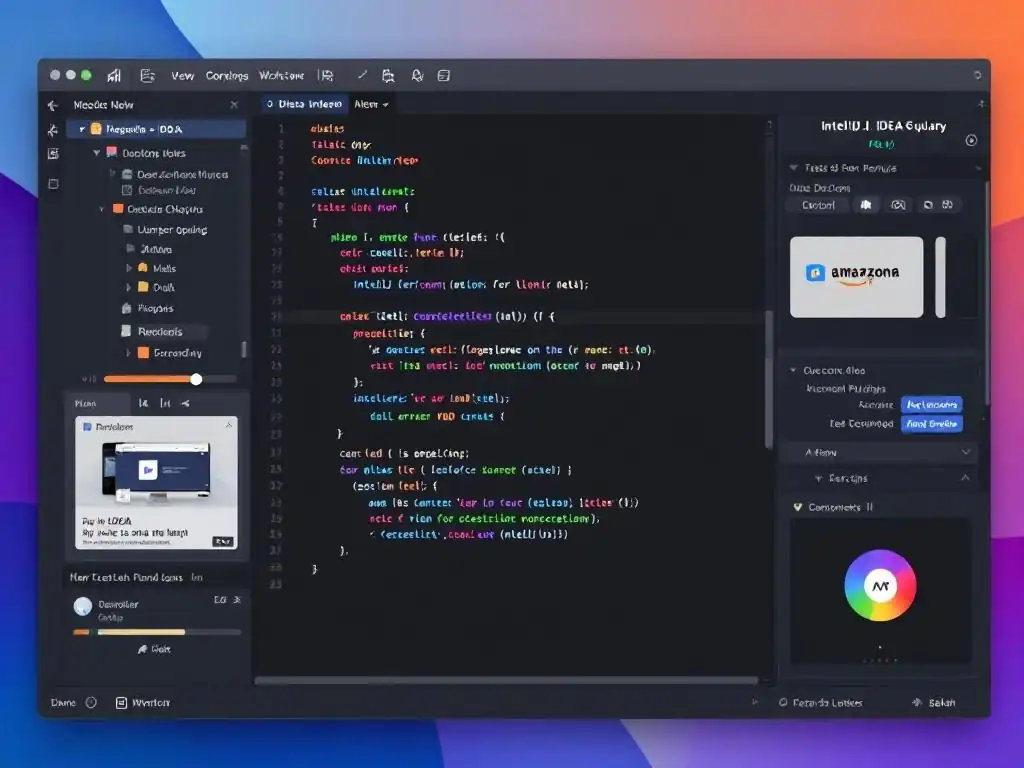Viewport: 1024px width, 768px height.
Task: Open the amazona card thumbnail
Action: [x=856, y=277]
